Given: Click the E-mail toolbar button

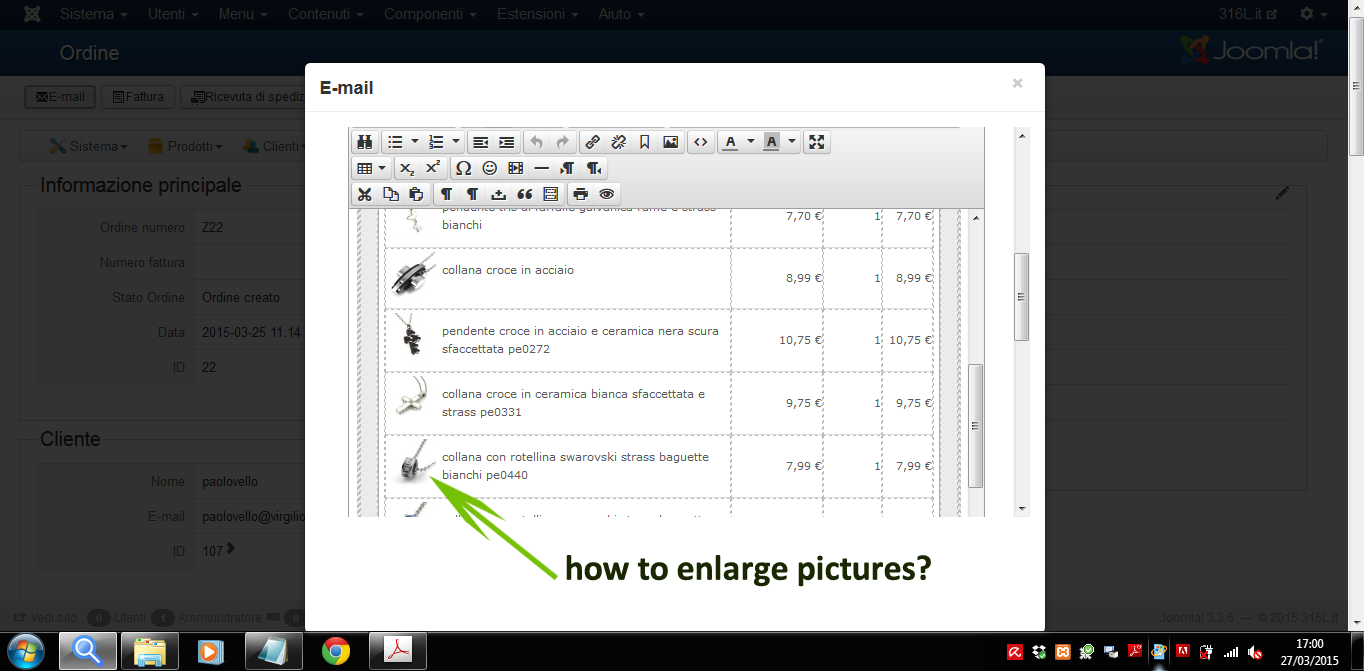Looking at the screenshot, I should click(x=60, y=97).
